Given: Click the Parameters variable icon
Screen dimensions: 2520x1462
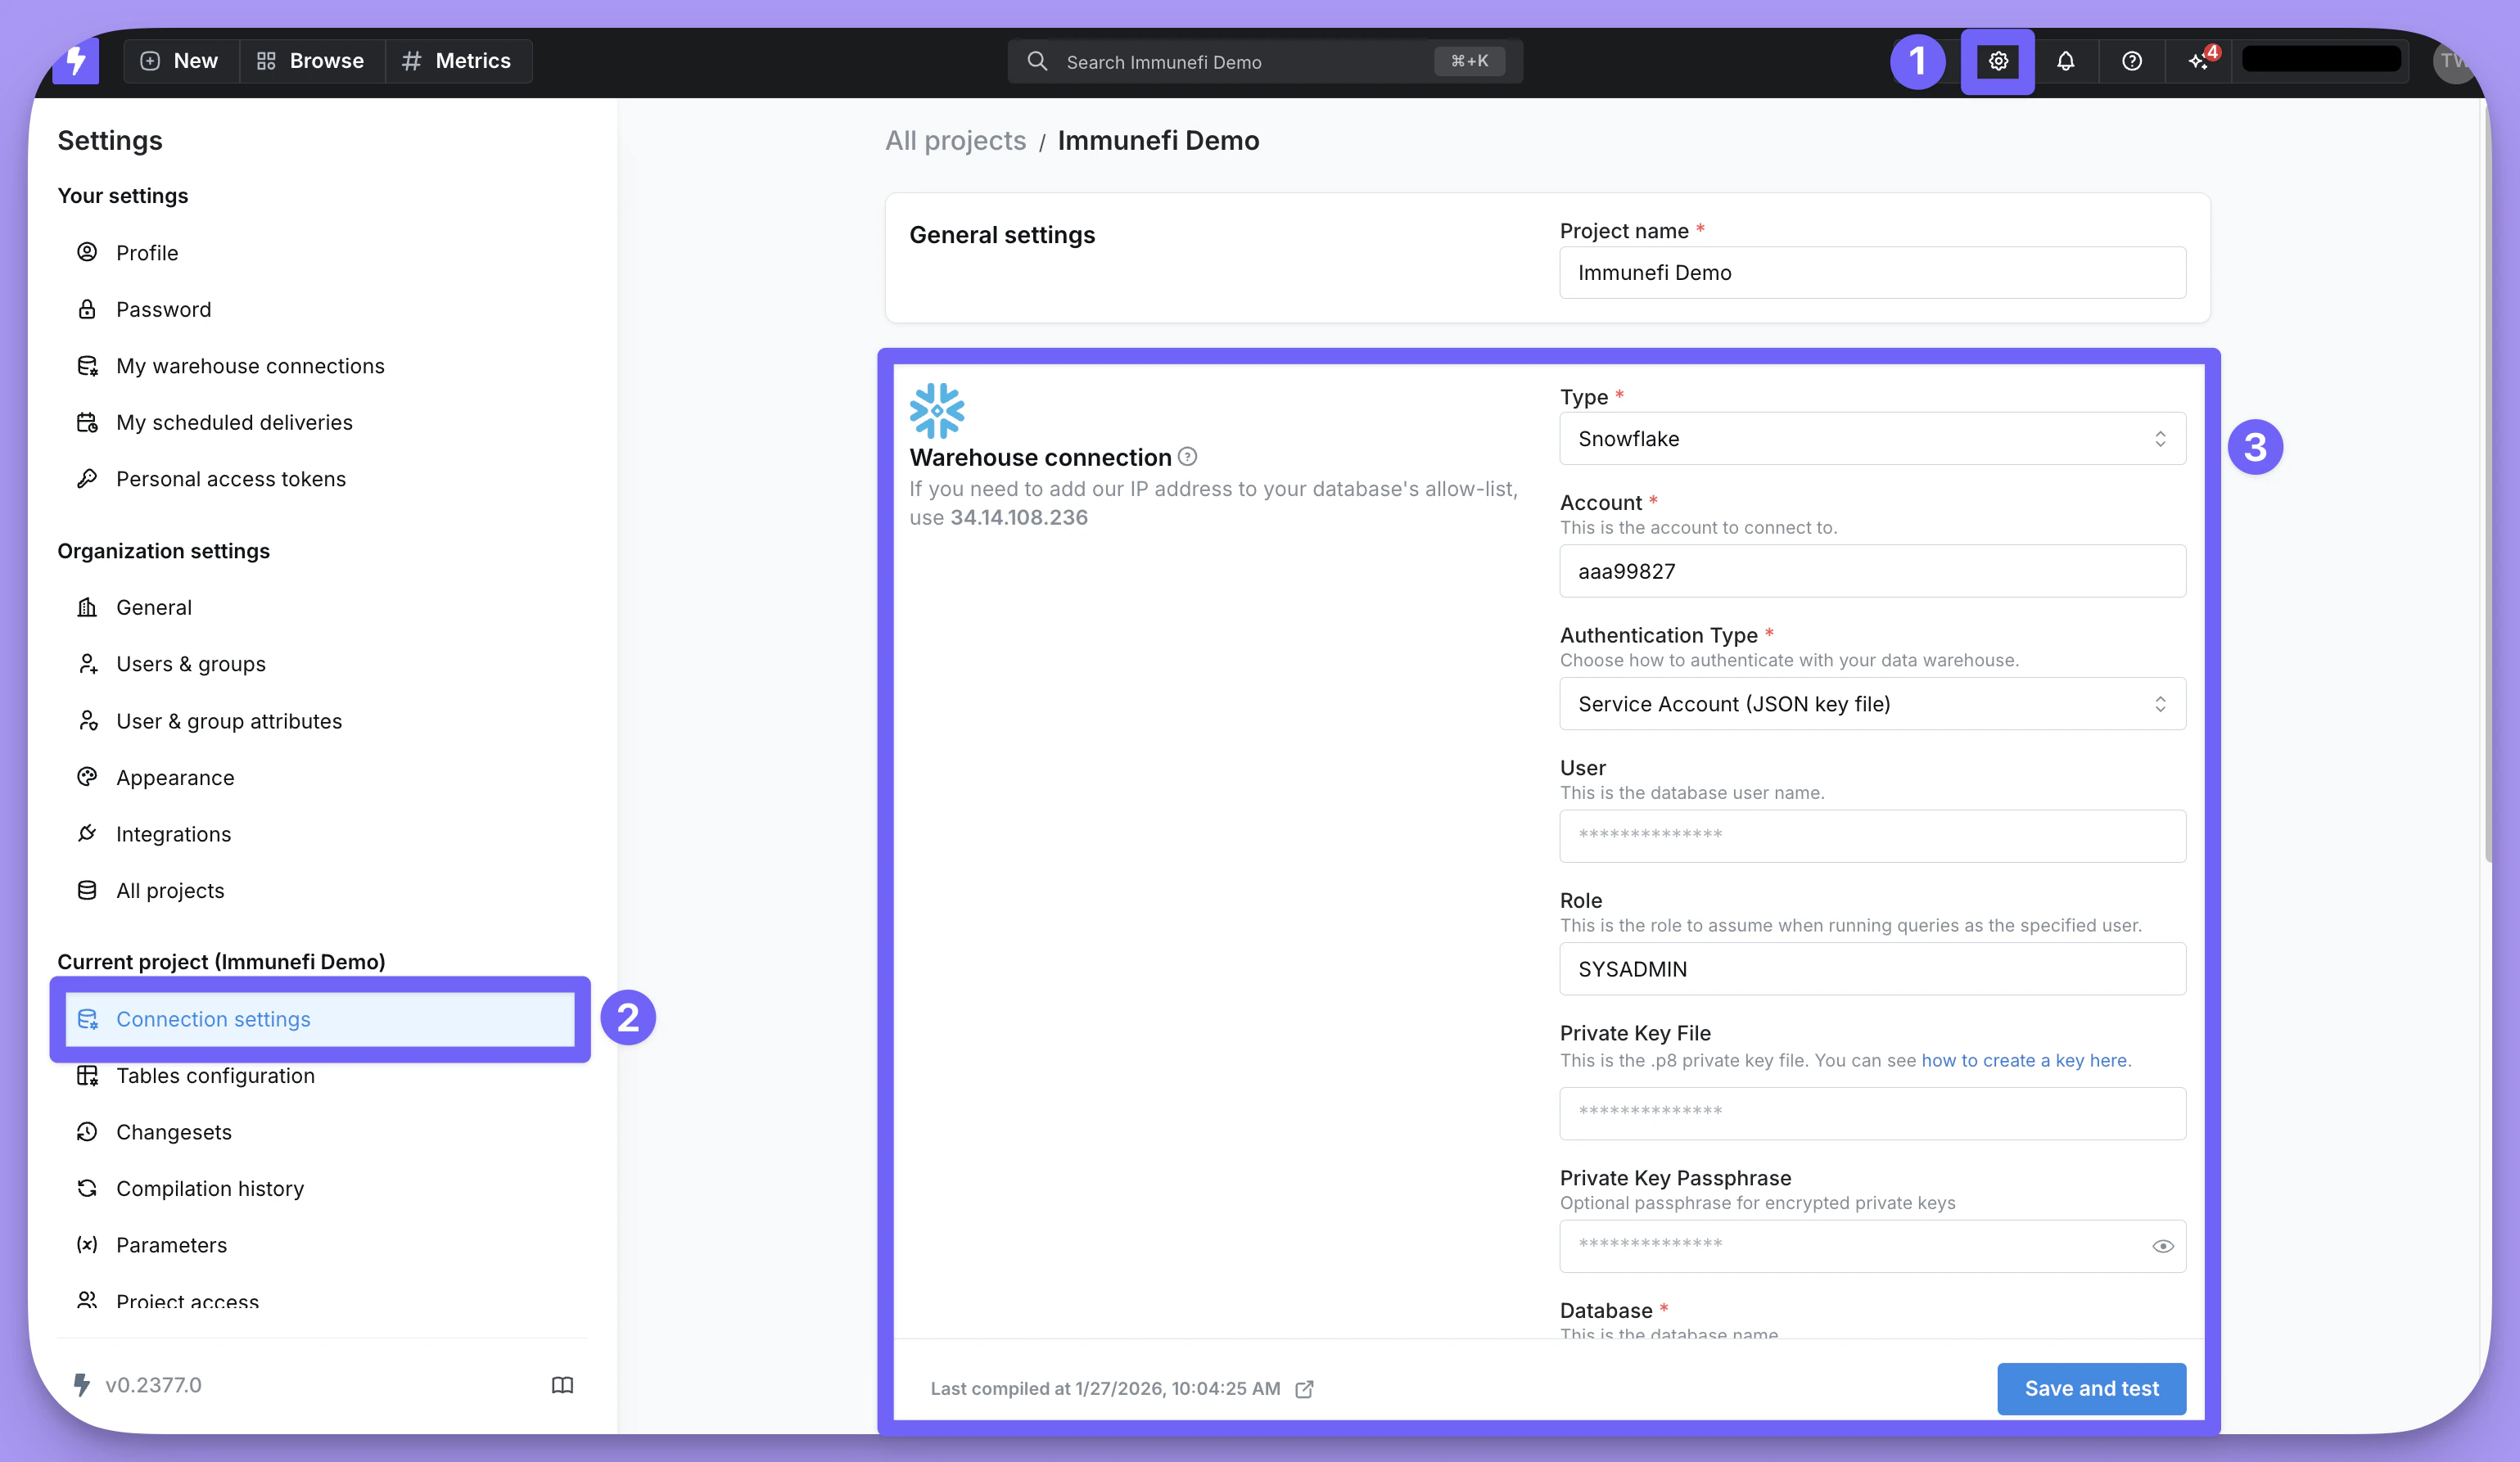Looking at the screenshot, I should click(87, 1244).
